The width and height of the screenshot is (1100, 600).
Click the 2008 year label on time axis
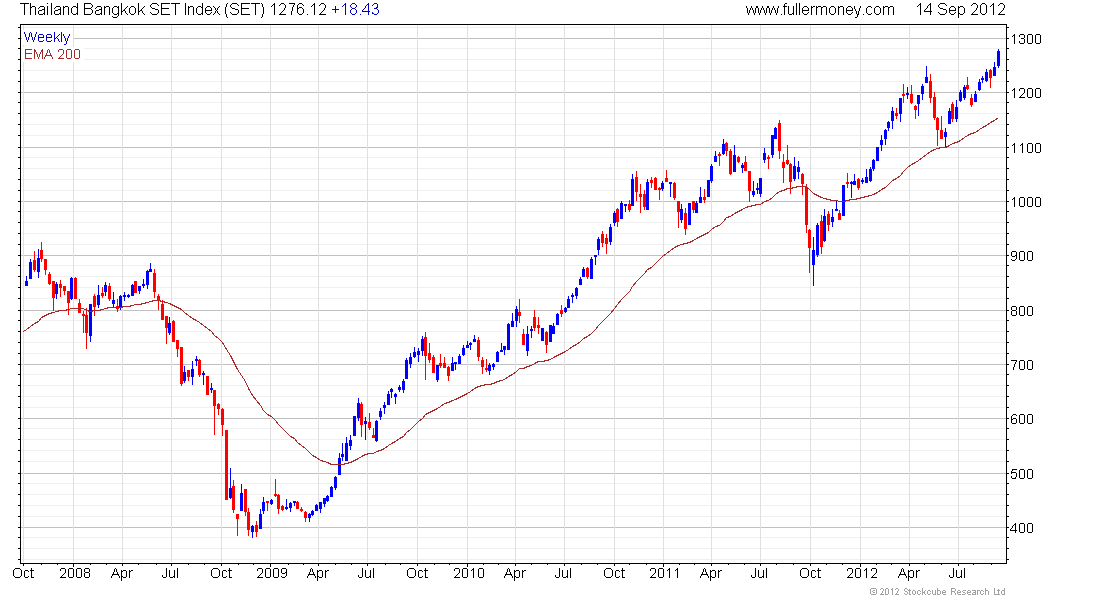(x=75, y=573)
